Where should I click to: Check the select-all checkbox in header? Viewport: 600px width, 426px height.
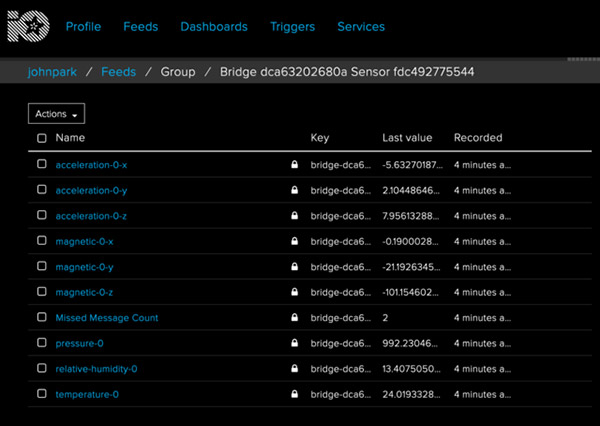[41, 138]
